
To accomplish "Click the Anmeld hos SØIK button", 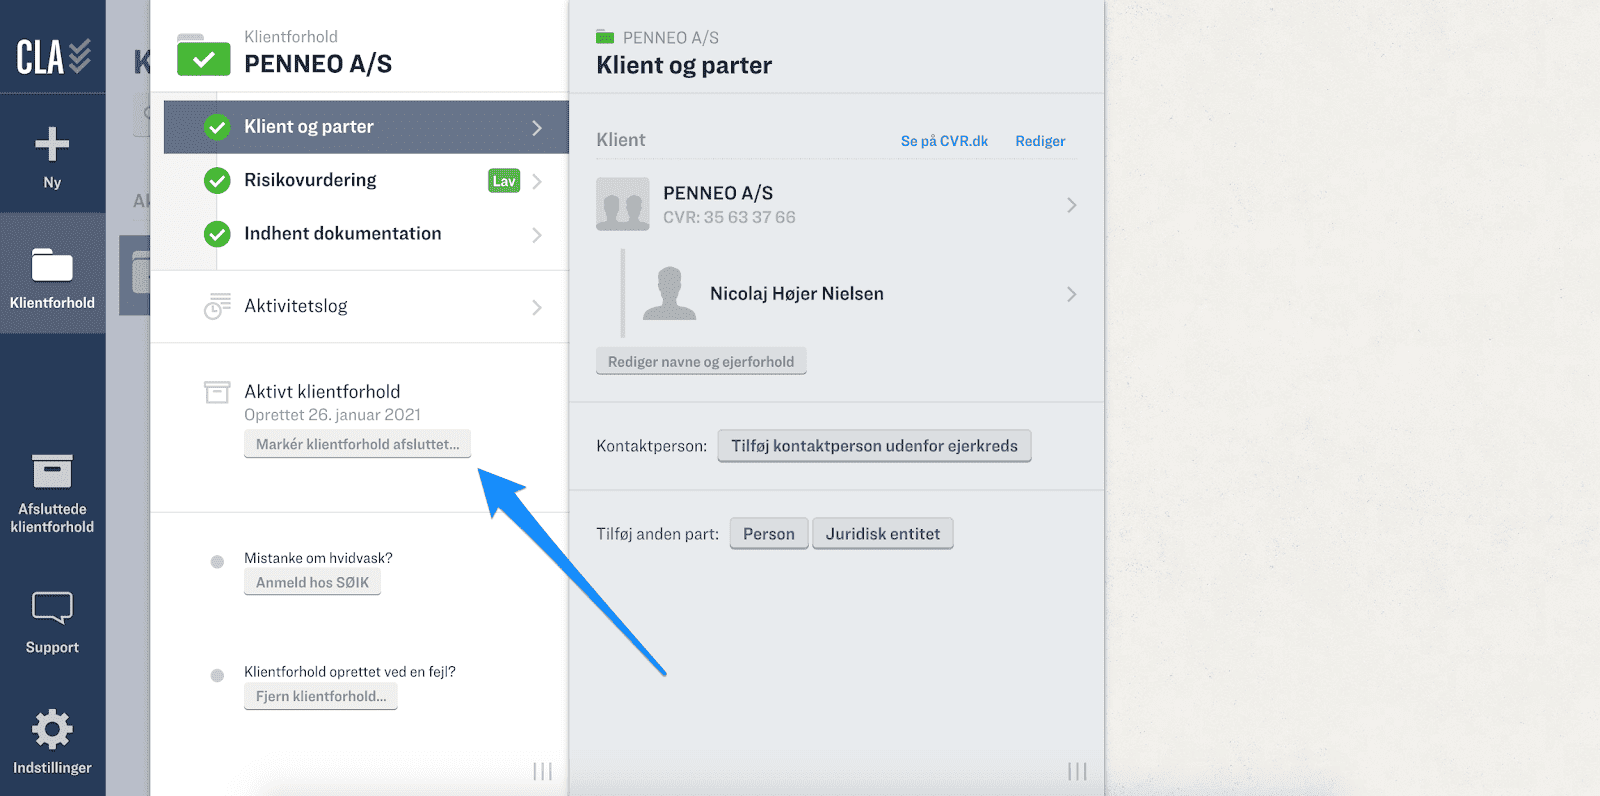I will coord(312,582).
